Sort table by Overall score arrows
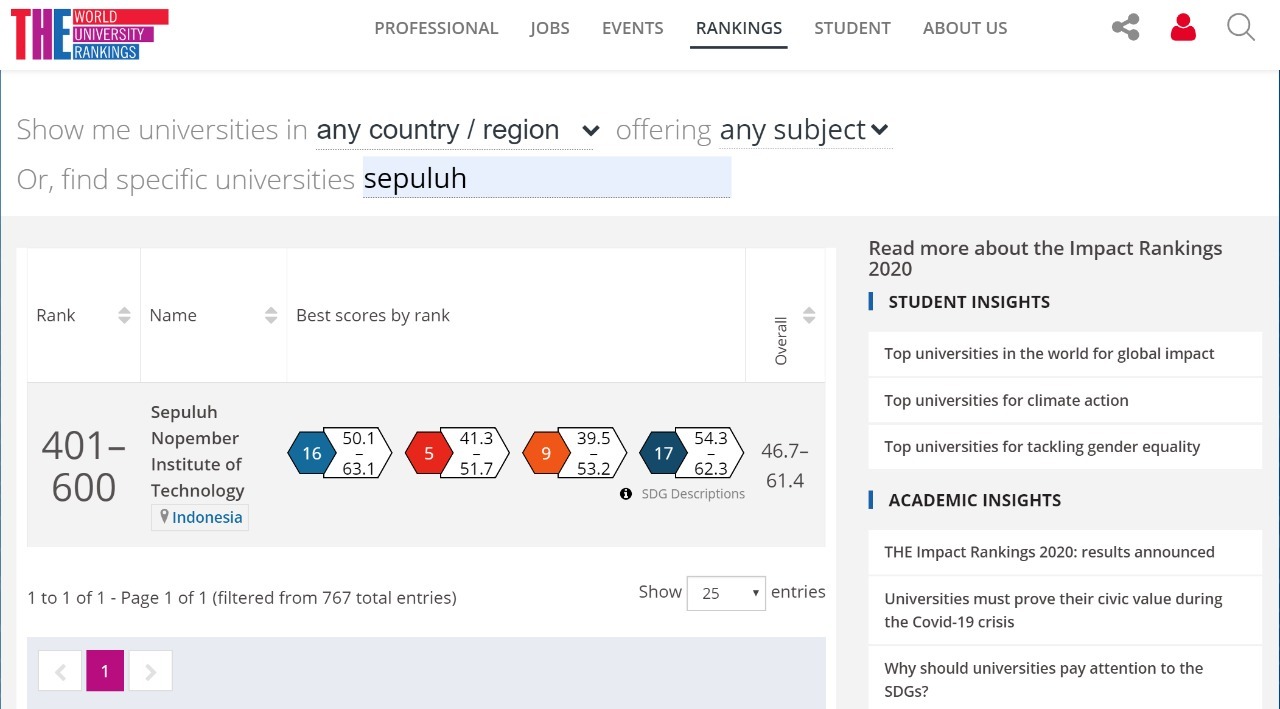The width and height of the screenshot is (1280, 709). coord(809,316)
